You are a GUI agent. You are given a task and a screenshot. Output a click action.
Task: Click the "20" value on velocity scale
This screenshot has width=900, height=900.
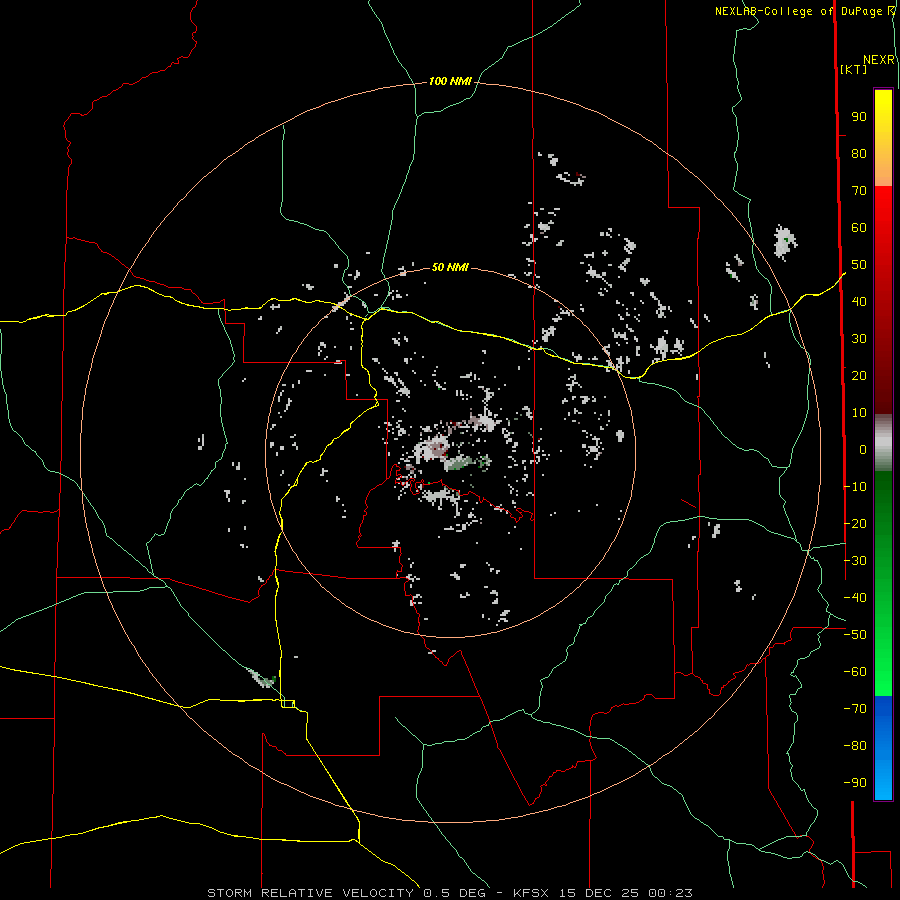[x=859, y=375]
